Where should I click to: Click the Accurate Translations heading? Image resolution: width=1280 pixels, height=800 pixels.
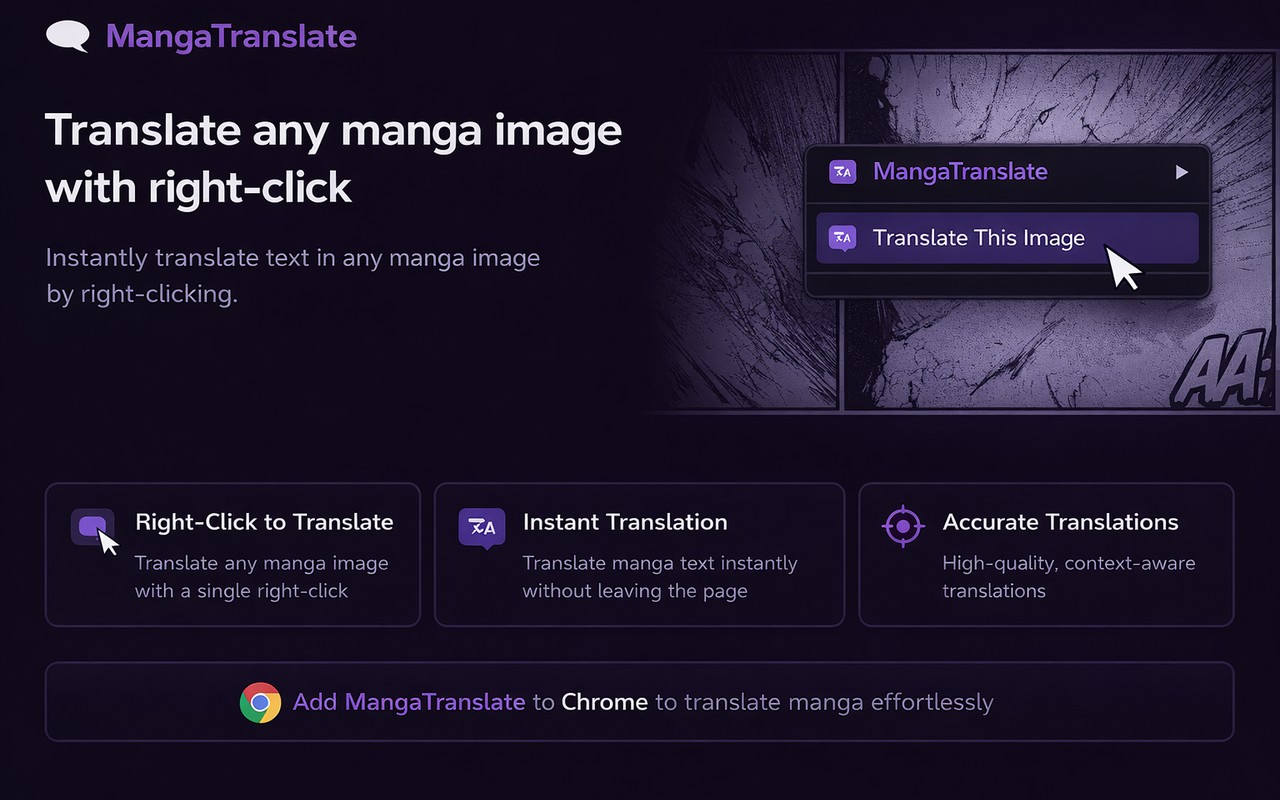pyautogui.click(x=1060, y=522)
